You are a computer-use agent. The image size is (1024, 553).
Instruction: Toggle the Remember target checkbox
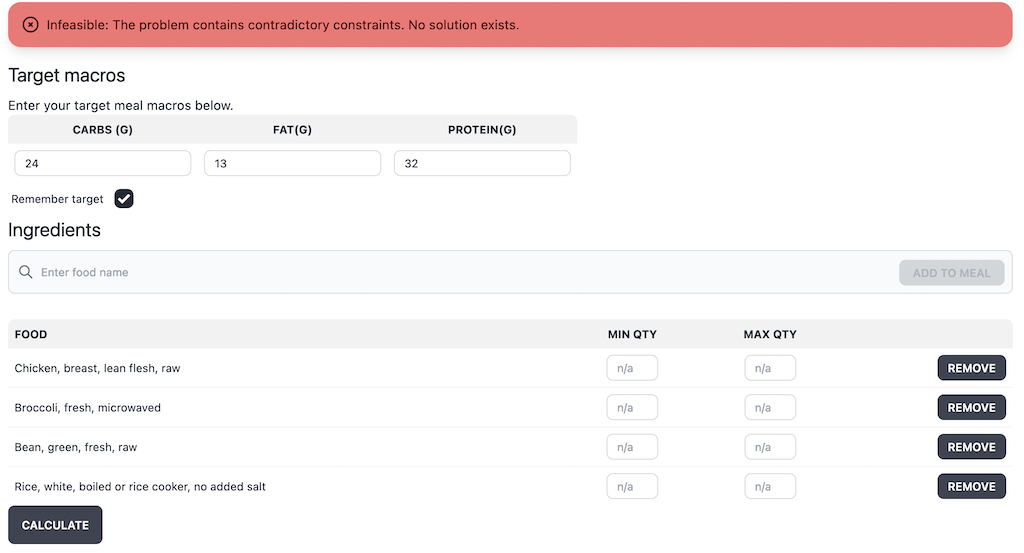124,199
